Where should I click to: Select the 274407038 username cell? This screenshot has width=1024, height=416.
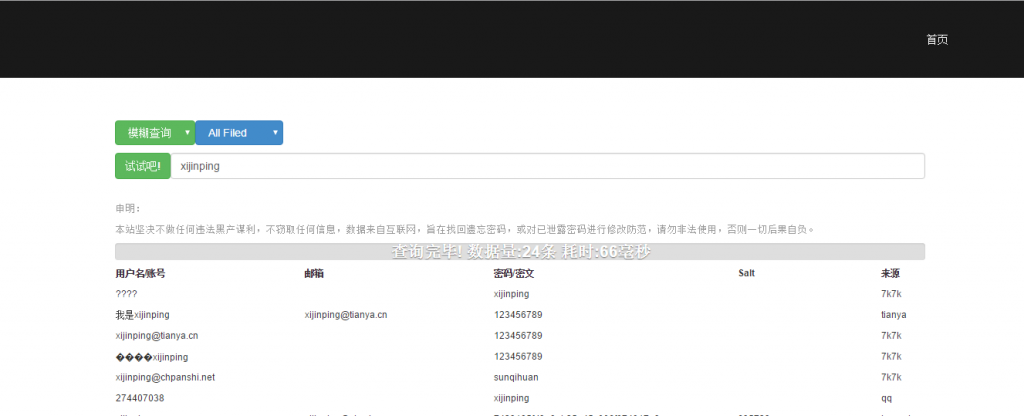(x=139, y=398)
